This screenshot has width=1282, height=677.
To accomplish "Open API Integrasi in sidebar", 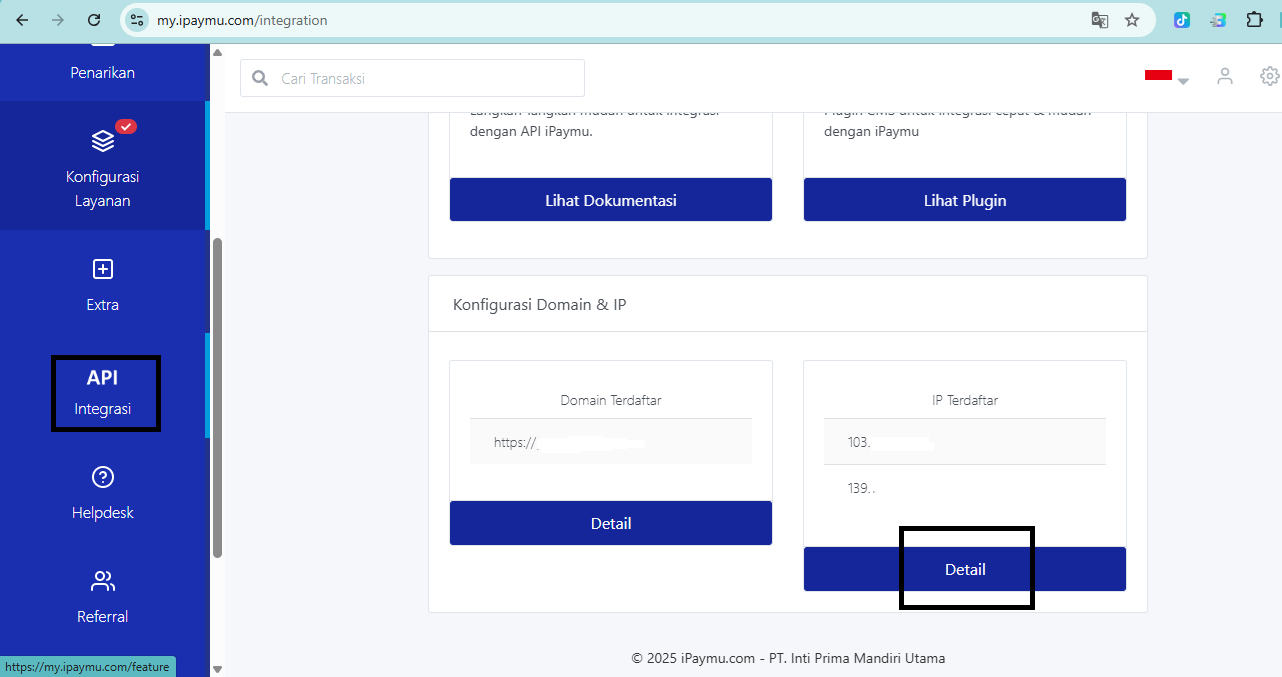I will coord(105,393).
